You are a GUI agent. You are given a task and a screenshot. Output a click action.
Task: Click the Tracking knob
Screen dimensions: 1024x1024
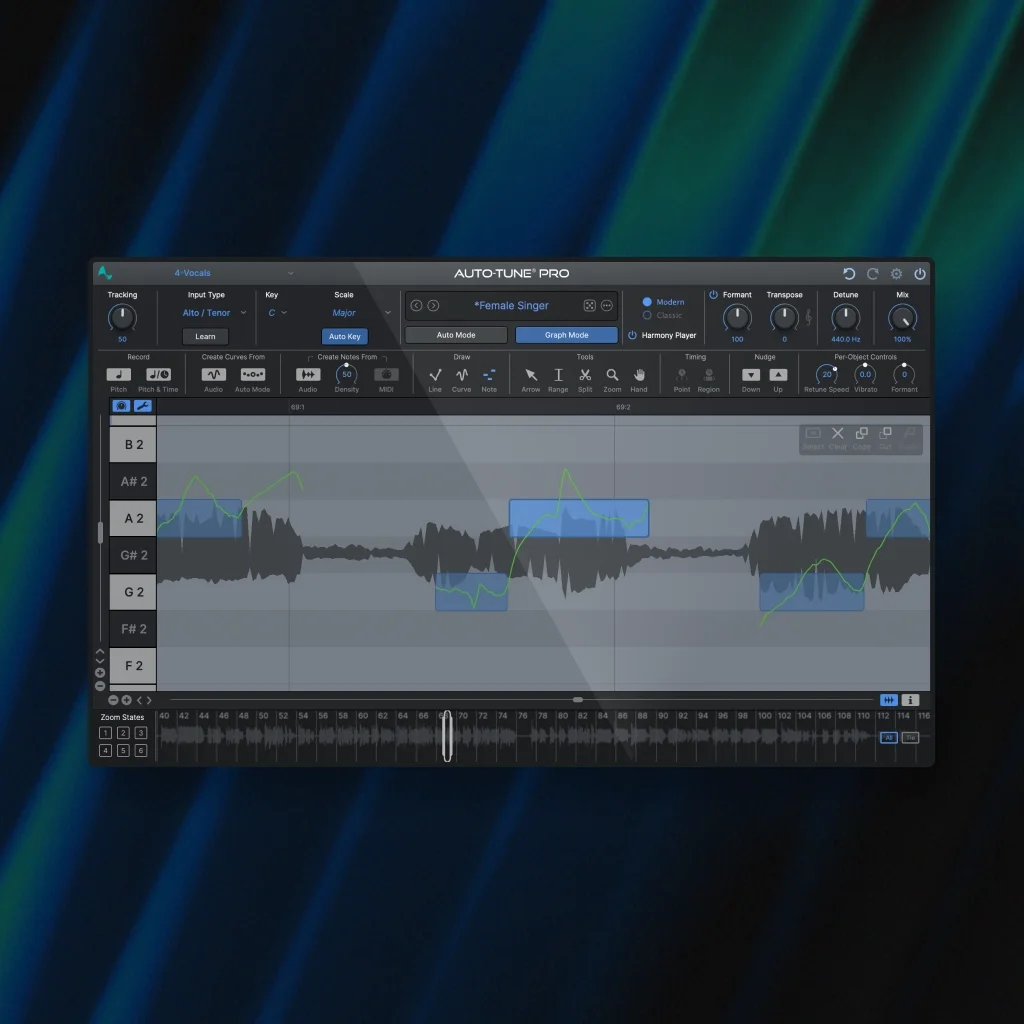(122, 317)
